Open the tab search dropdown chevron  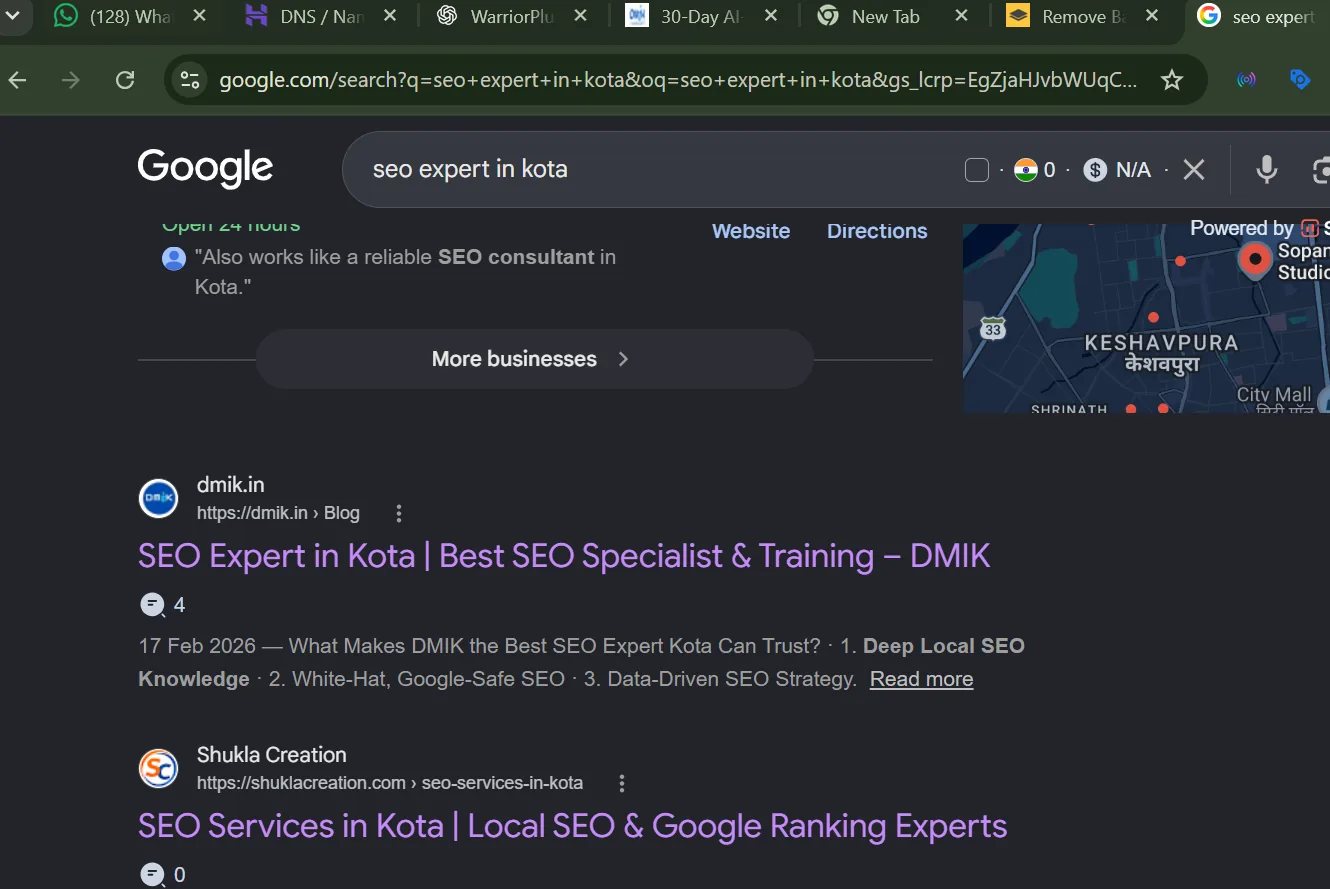pos(13,16)
